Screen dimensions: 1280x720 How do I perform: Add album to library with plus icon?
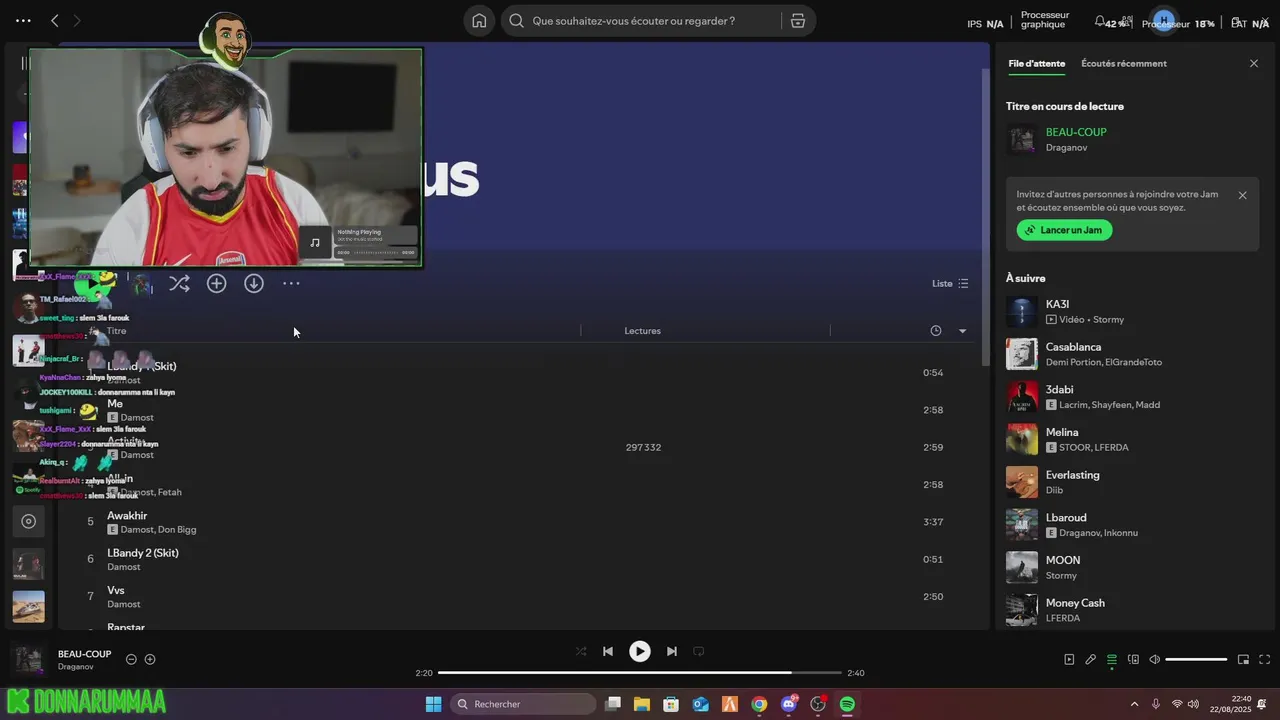tap(216, 284)
